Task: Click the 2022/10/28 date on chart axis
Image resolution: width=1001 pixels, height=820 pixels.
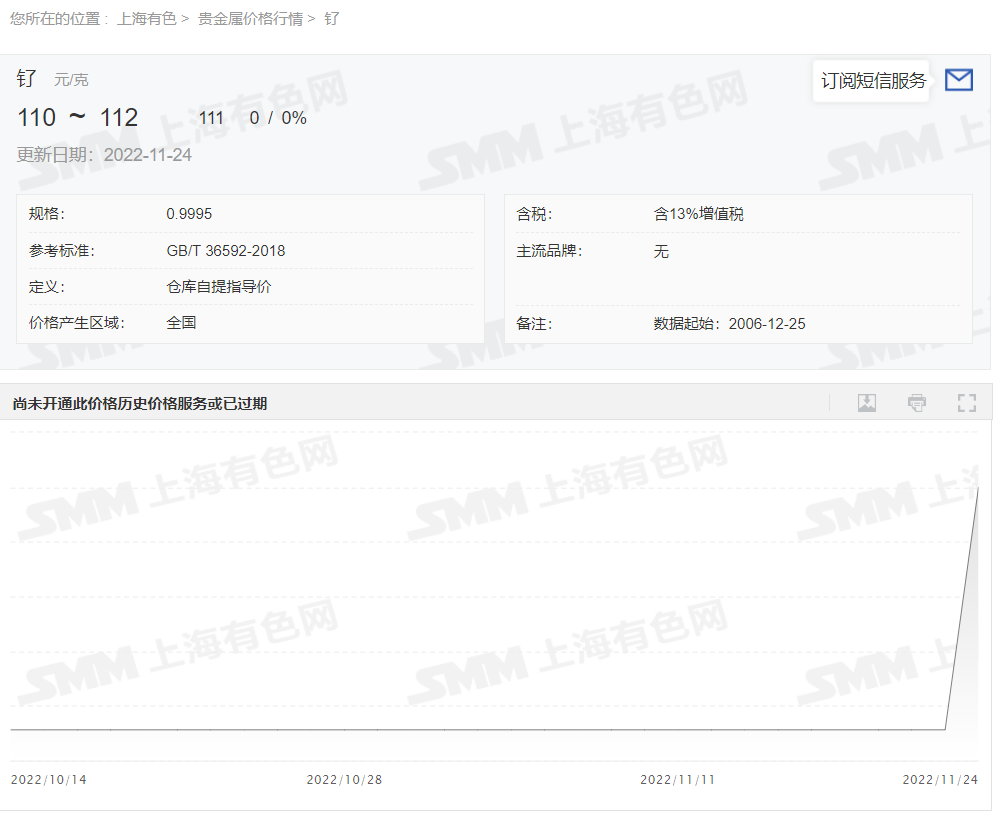Action: 344,779
